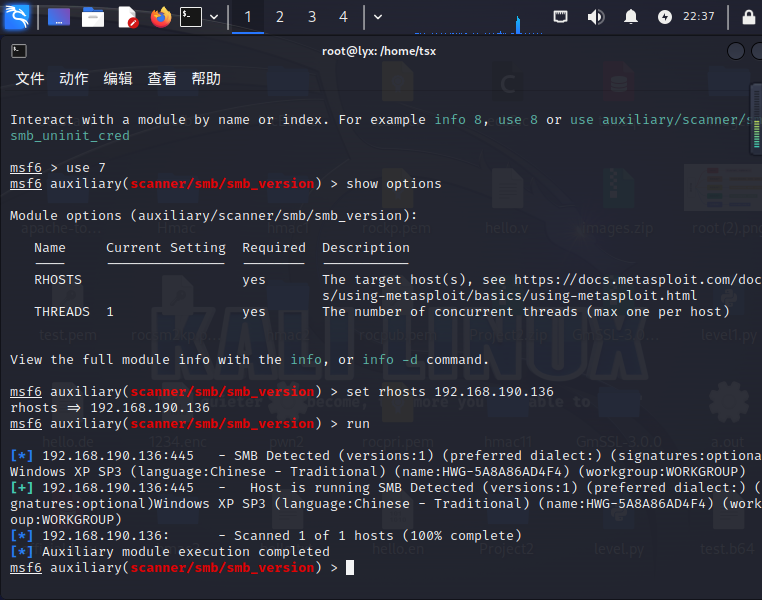The height and width of the screenshot is (600, 762).
Task: Open the 动作 menu
Action: 74,78
